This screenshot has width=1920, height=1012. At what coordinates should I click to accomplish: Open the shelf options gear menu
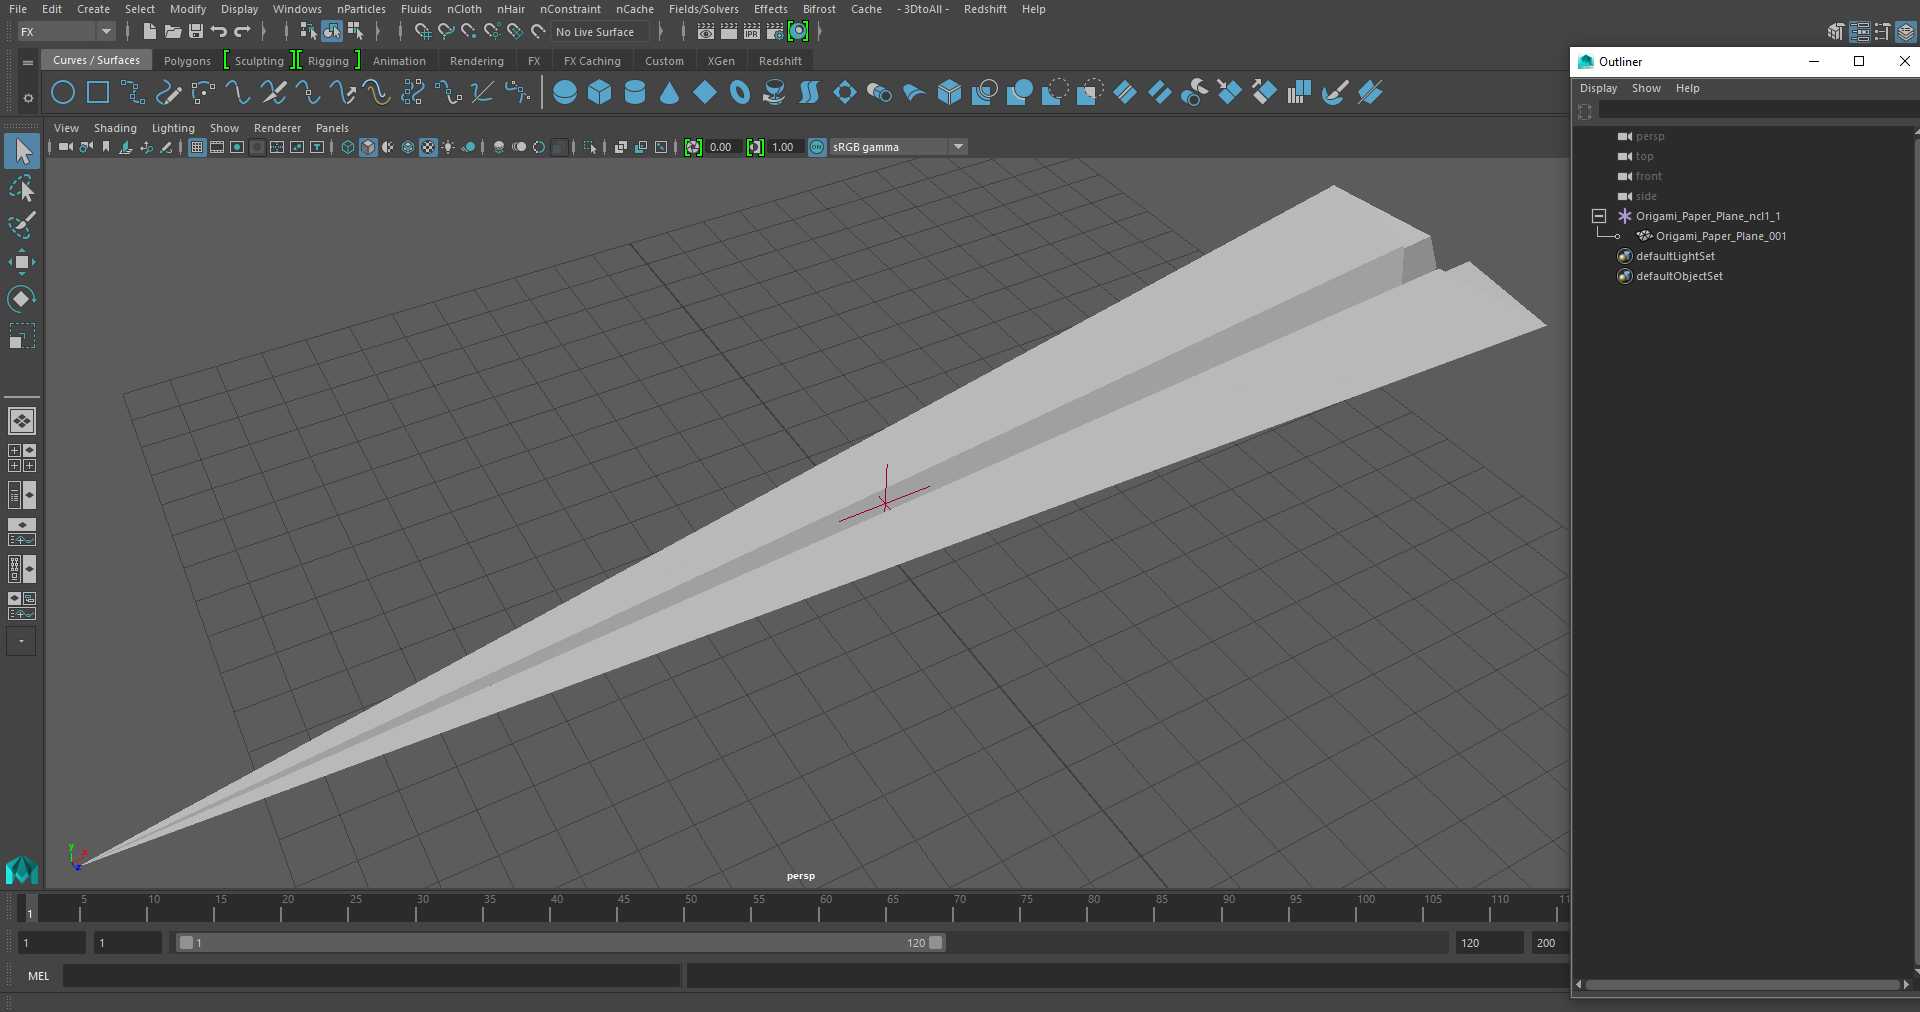point(28,98)
